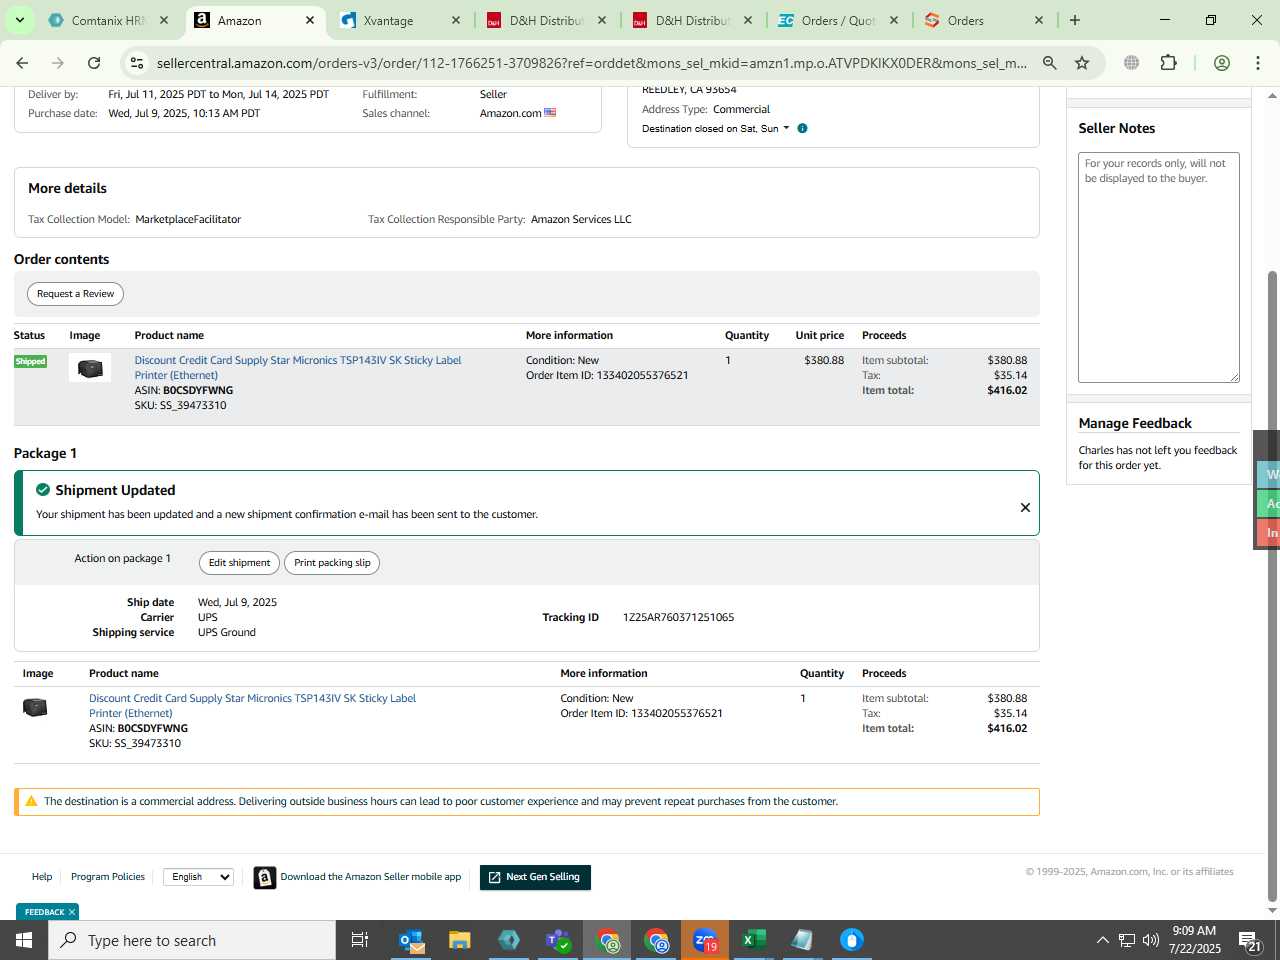The image size is (1280, 960).
Task: Reload the page with refresh icon
Action: click(x=94, y=63)
